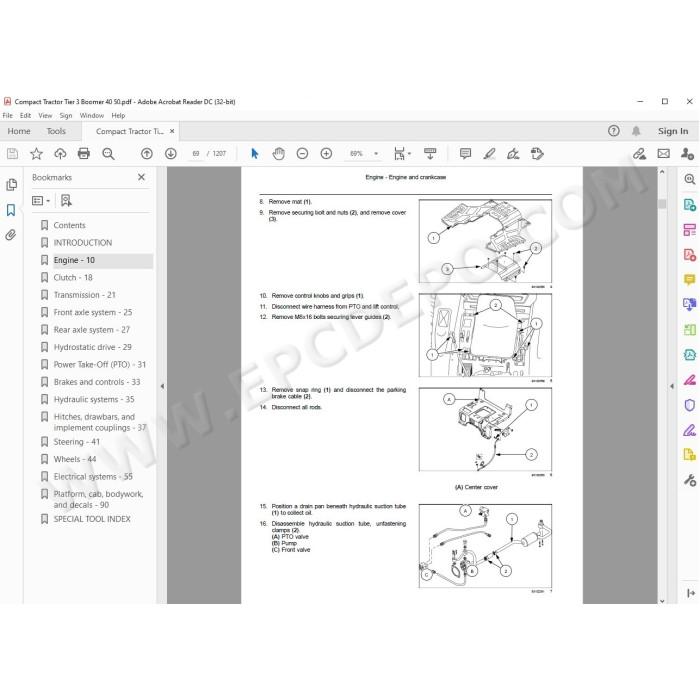Viewport: 700px width, 700px height.
Task: Open the View menu
Action: (x=45, y=116)
